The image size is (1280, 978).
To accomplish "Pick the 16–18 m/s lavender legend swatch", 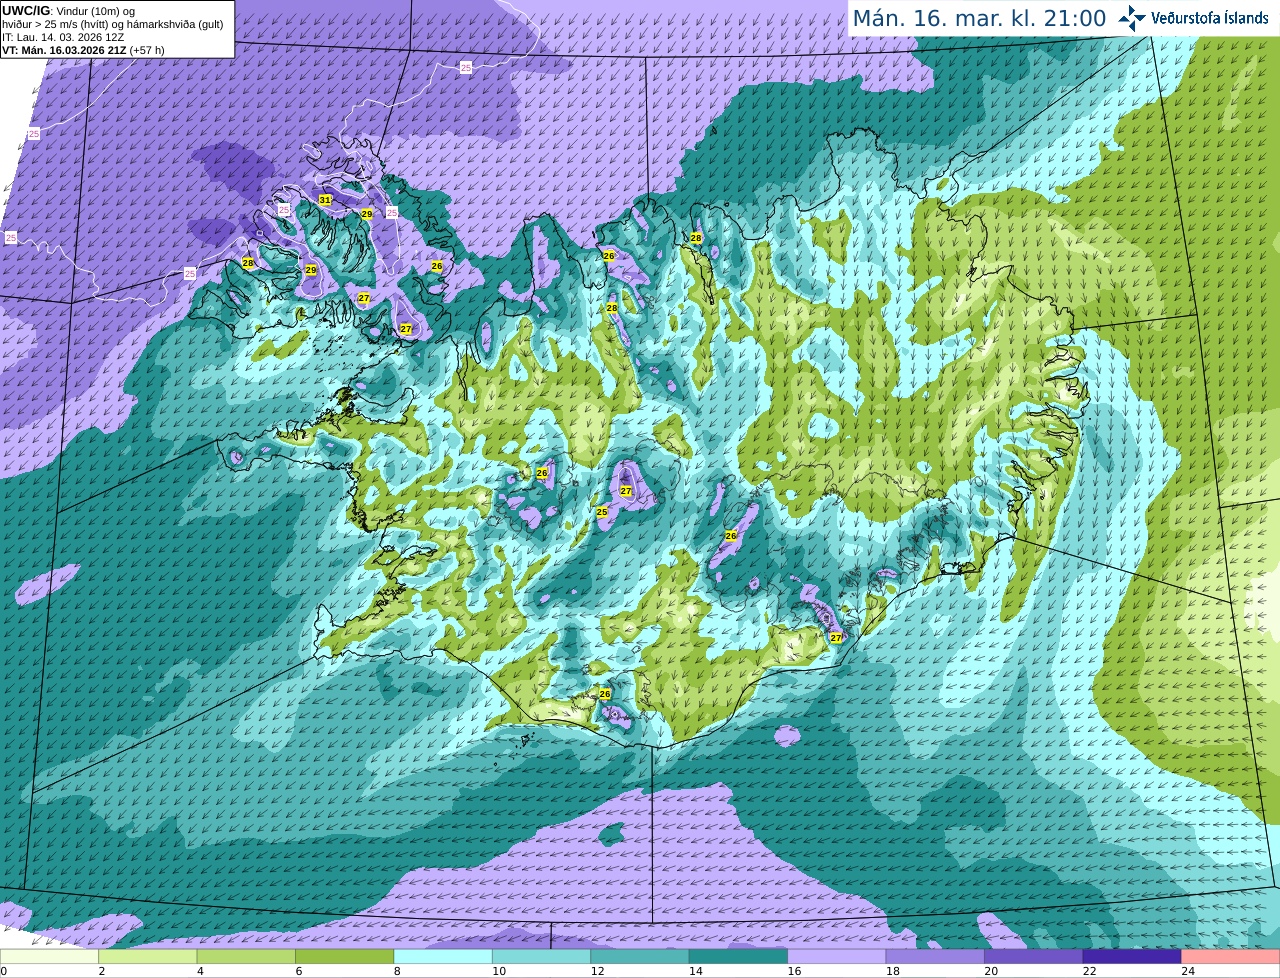I will (x=837, y=956).
